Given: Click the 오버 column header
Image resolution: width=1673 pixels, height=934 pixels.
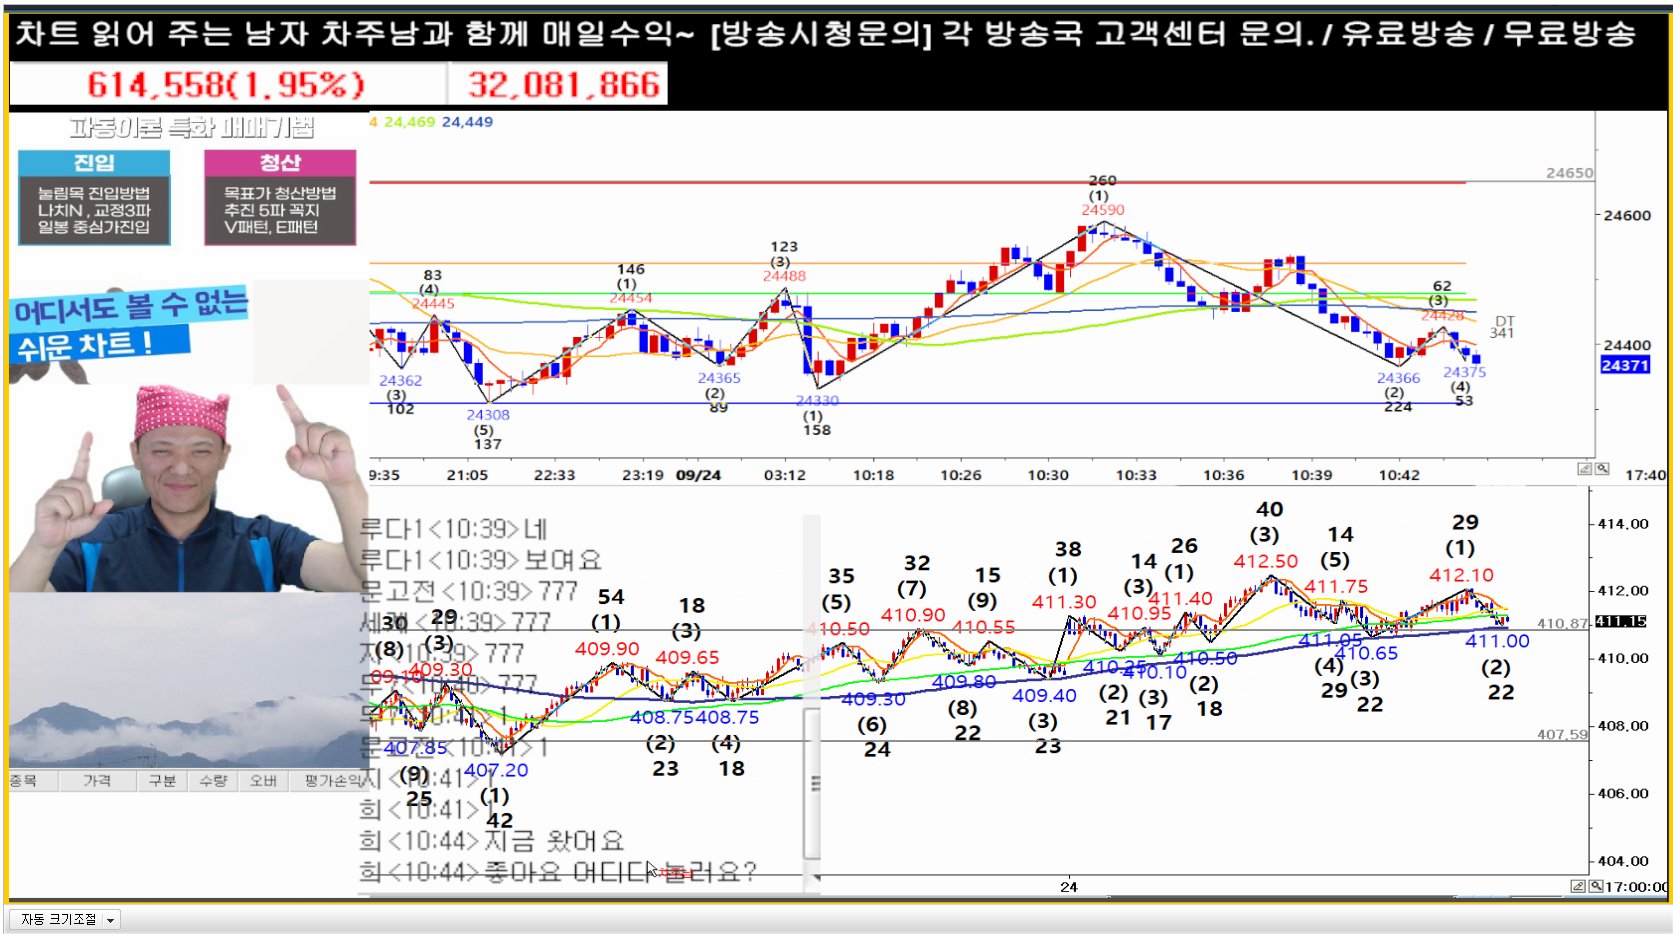Looking at the screenshot, I should click(263, 781).
